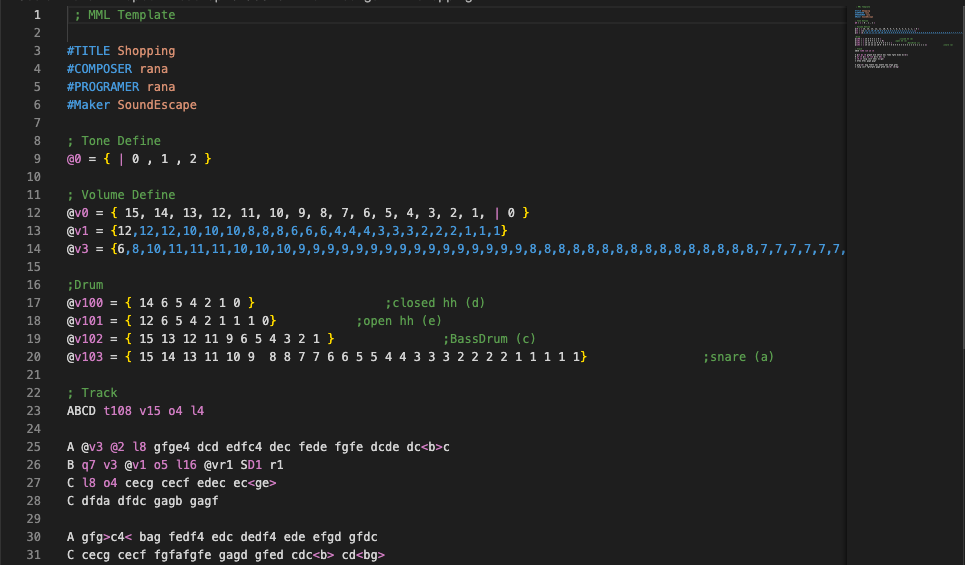Click the #PROGRAMER keyword on line 5
Image resolution: width=965 pixels, height=565 pixels.
[x=103, y=87]
